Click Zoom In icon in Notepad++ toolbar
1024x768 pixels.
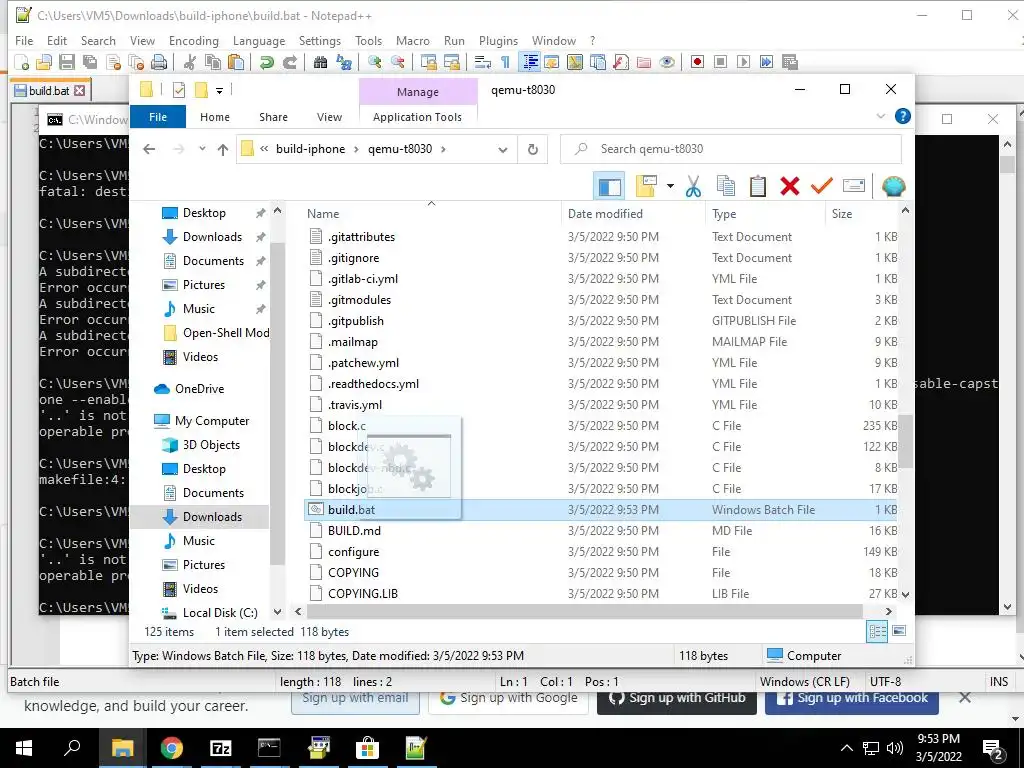pyautogui.click(x=374, y=62)
